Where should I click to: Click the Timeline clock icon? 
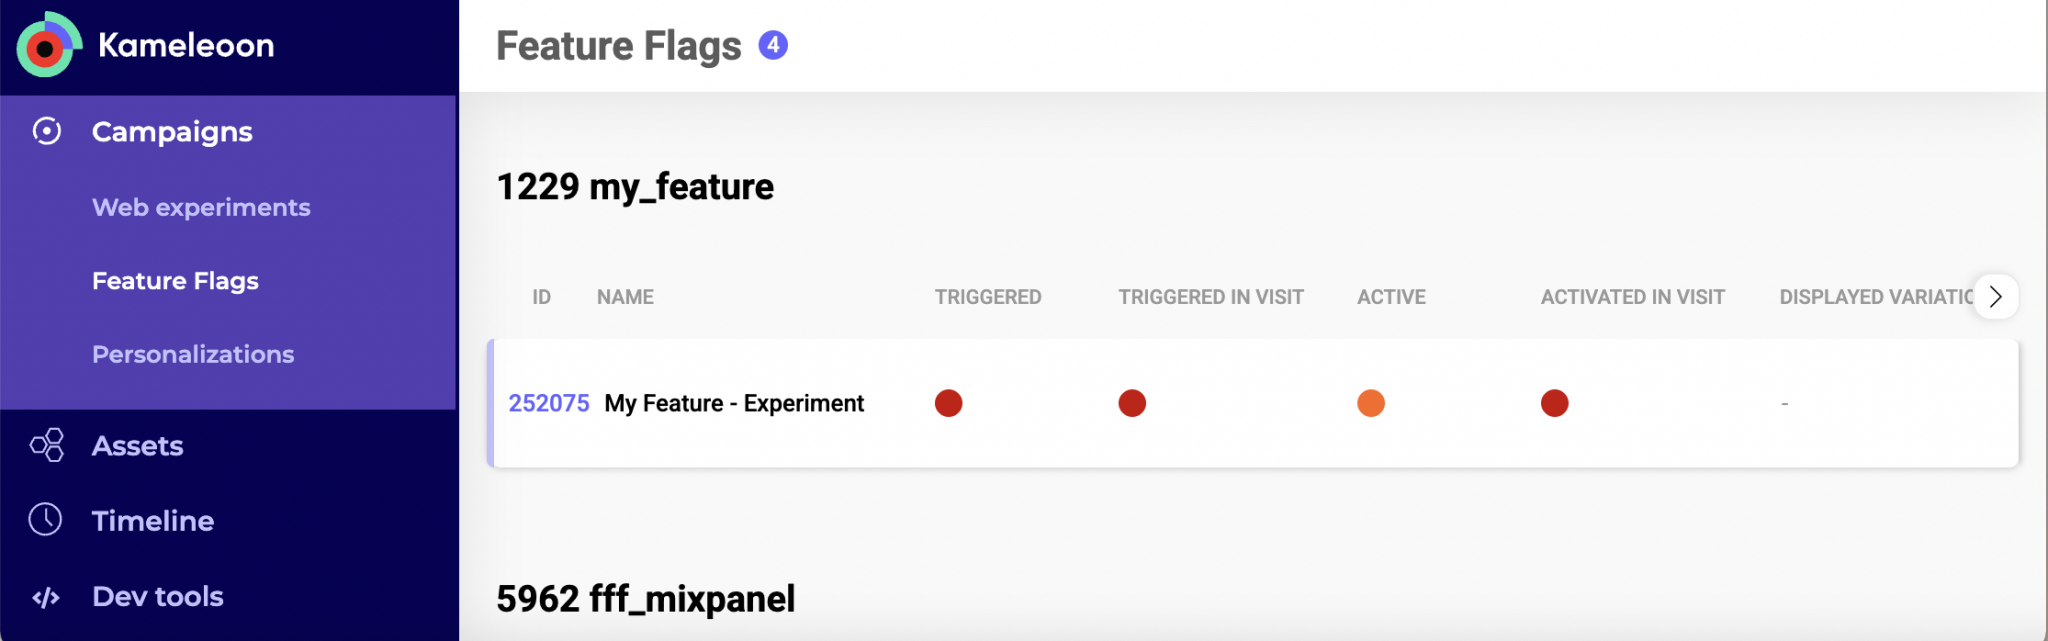pyautogui.click(x=46, y=520)
